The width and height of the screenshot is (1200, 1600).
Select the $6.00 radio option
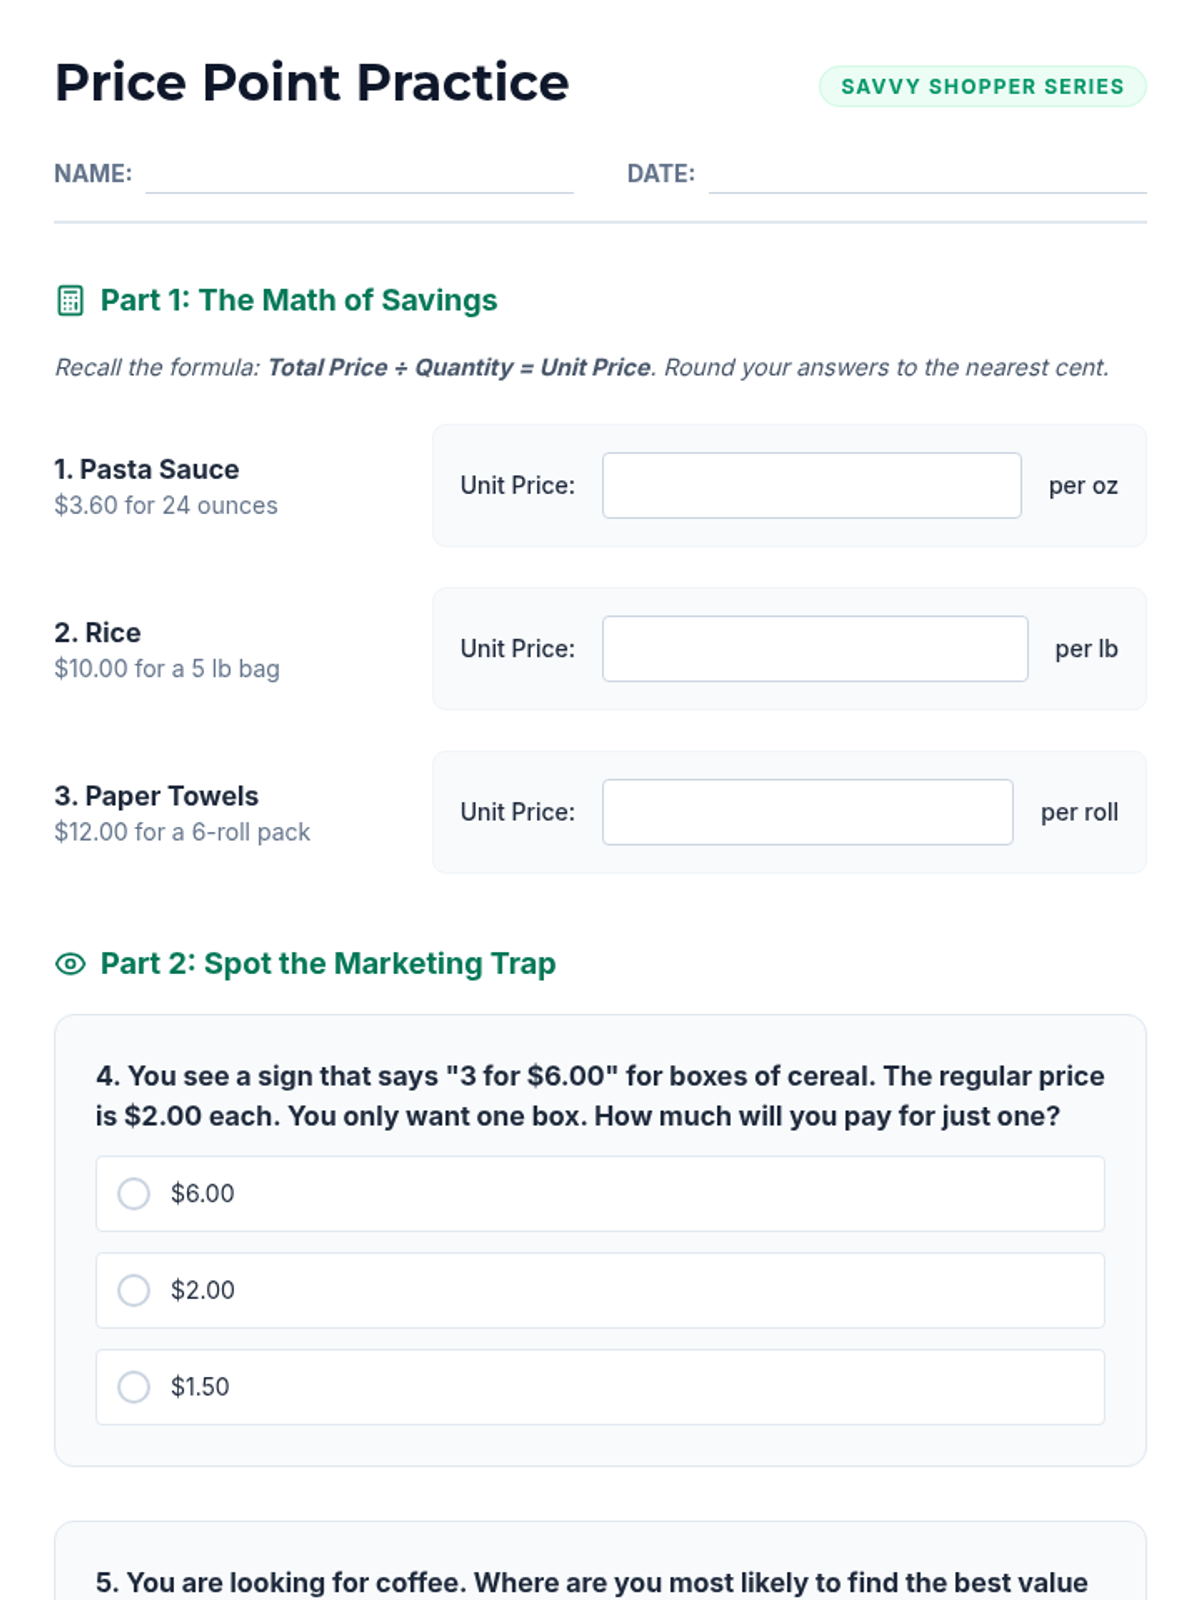tap(134, 1193)
